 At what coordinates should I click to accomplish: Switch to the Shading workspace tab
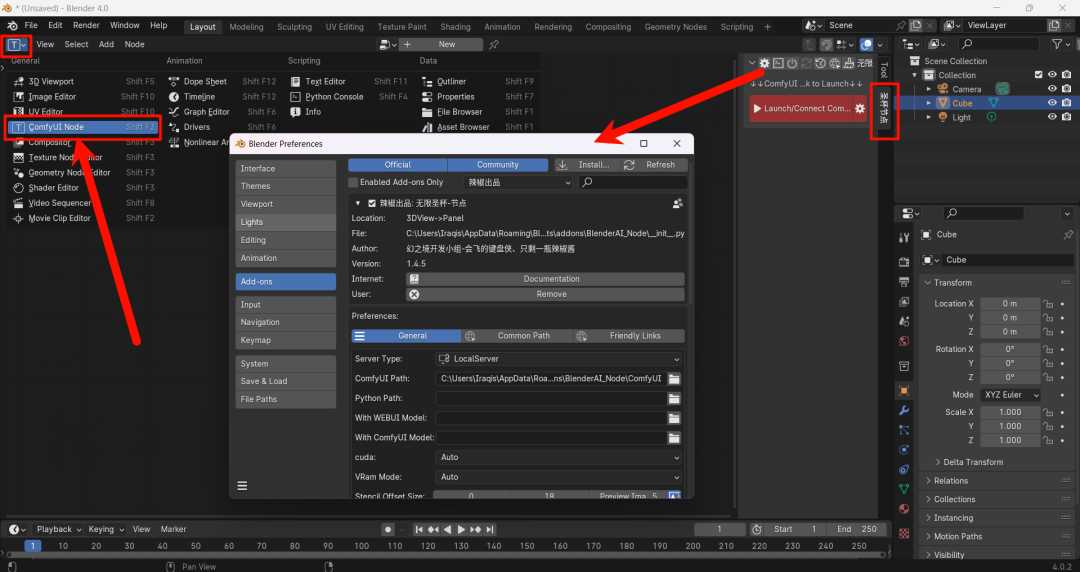pos(455,27)
